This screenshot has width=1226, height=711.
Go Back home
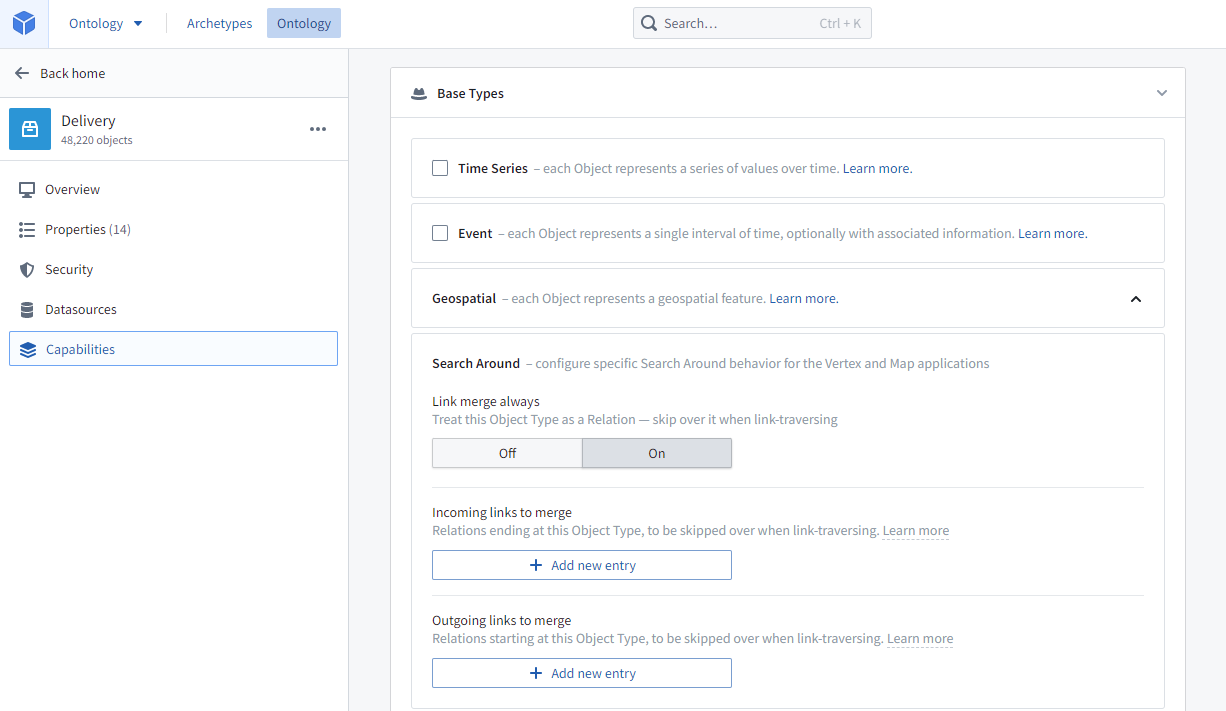coord(72,73)
